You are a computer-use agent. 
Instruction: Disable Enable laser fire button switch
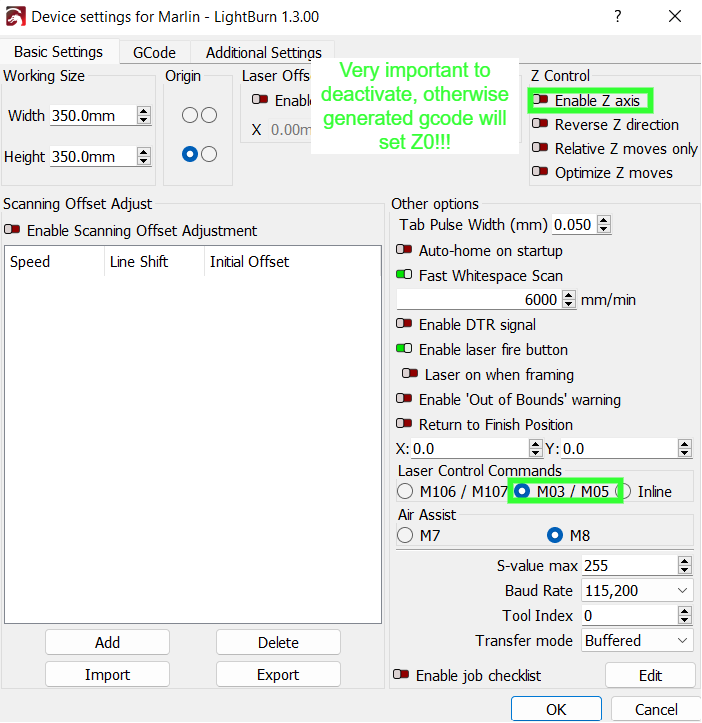[404, 349]
